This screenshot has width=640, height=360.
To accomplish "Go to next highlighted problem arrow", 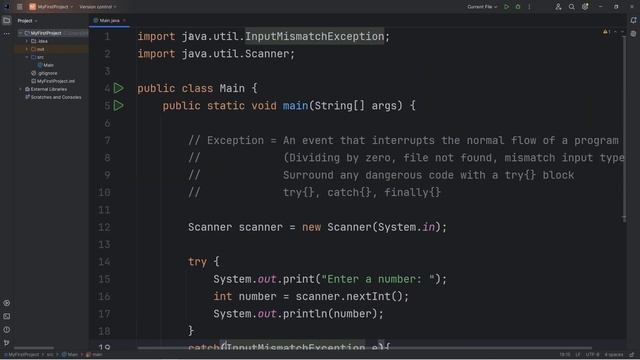I will 622,32.
